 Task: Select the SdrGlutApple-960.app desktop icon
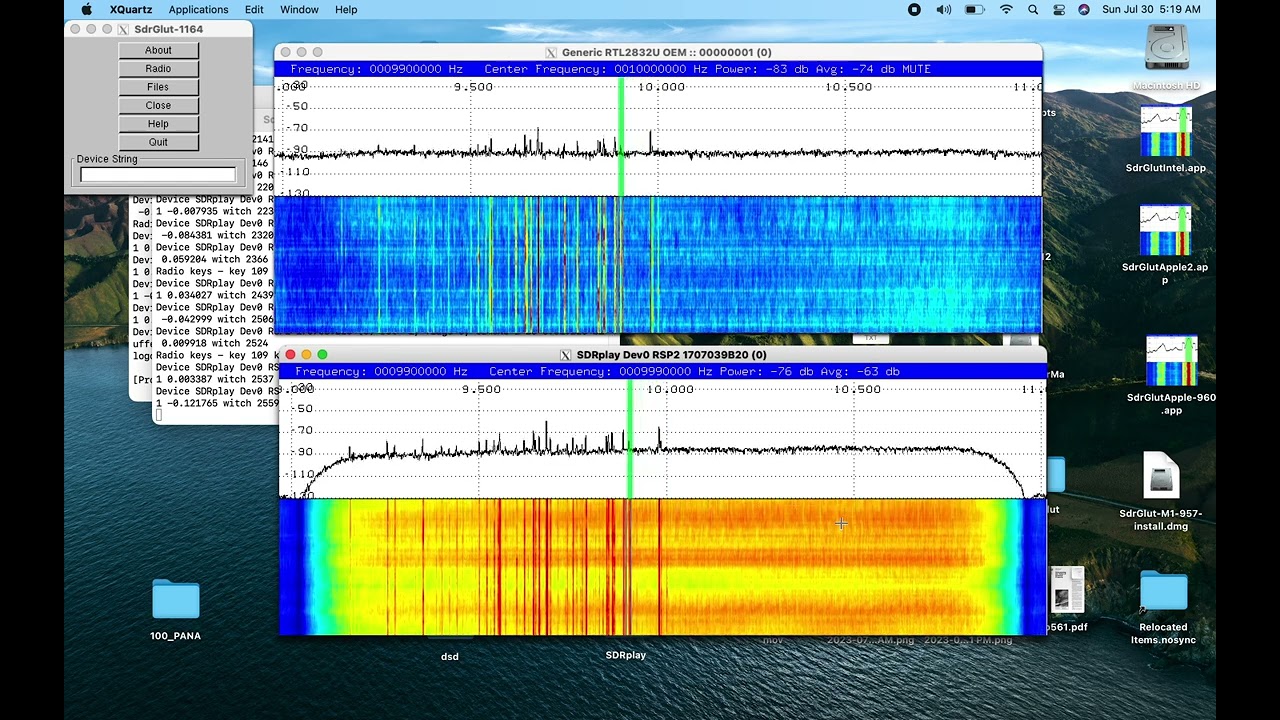pyautogui.click(x=1171, y=361)
